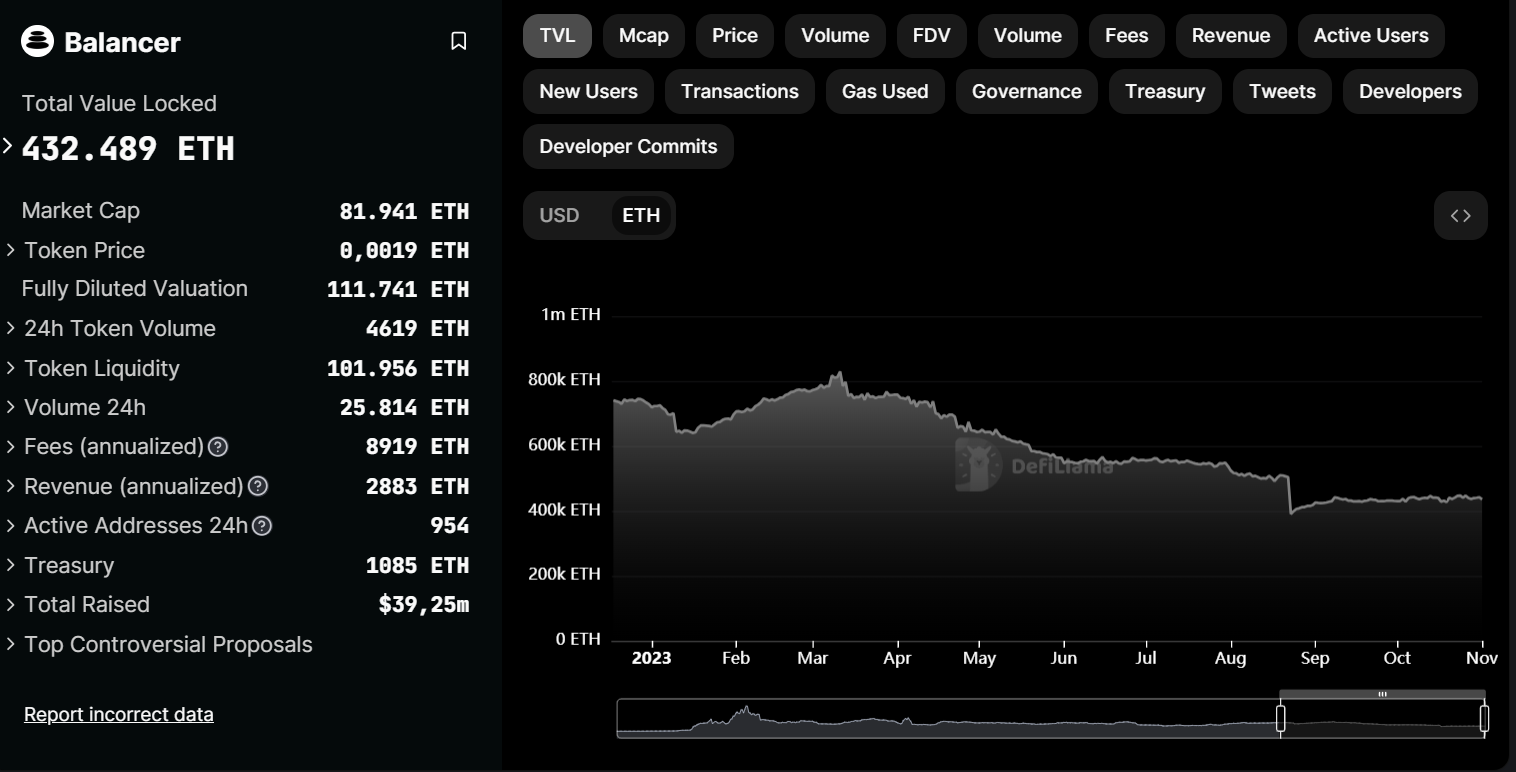Click the 0,0019 ETH token price value
Viewport: 1516px width, 772px height.
pyautogui.click(x=404, y=251)
